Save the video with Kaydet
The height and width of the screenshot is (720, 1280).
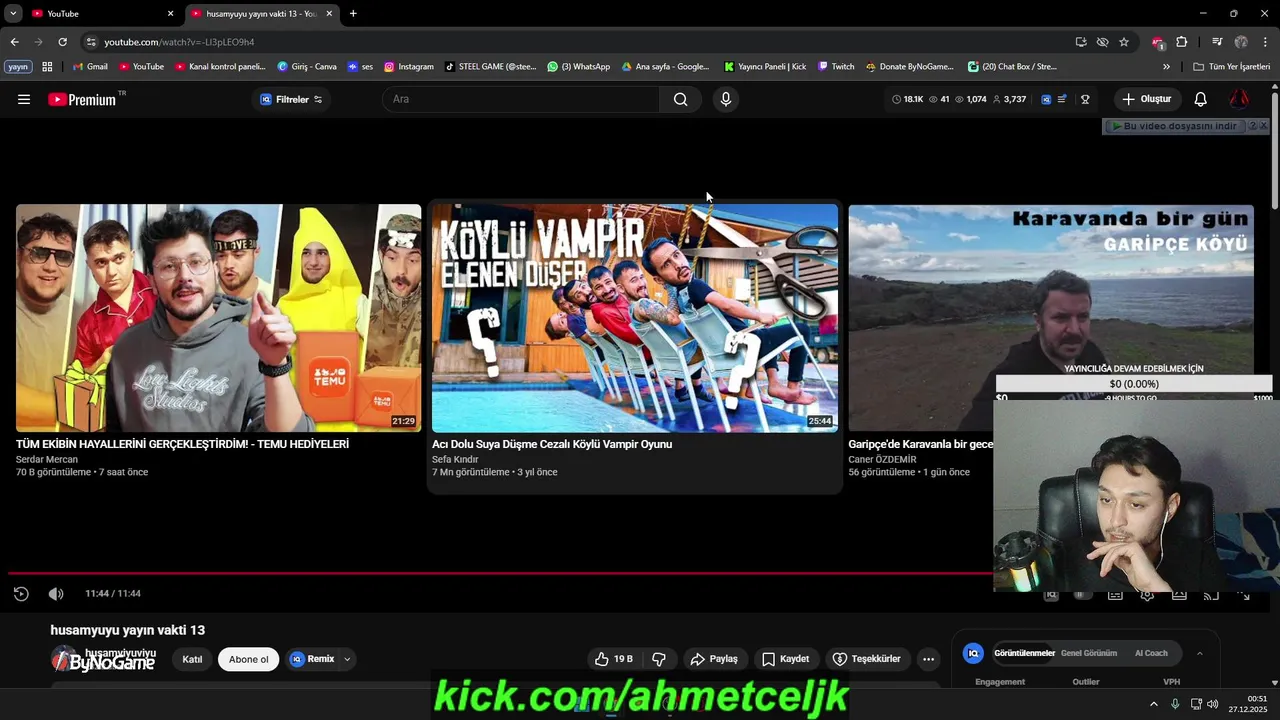click(785, 659)
